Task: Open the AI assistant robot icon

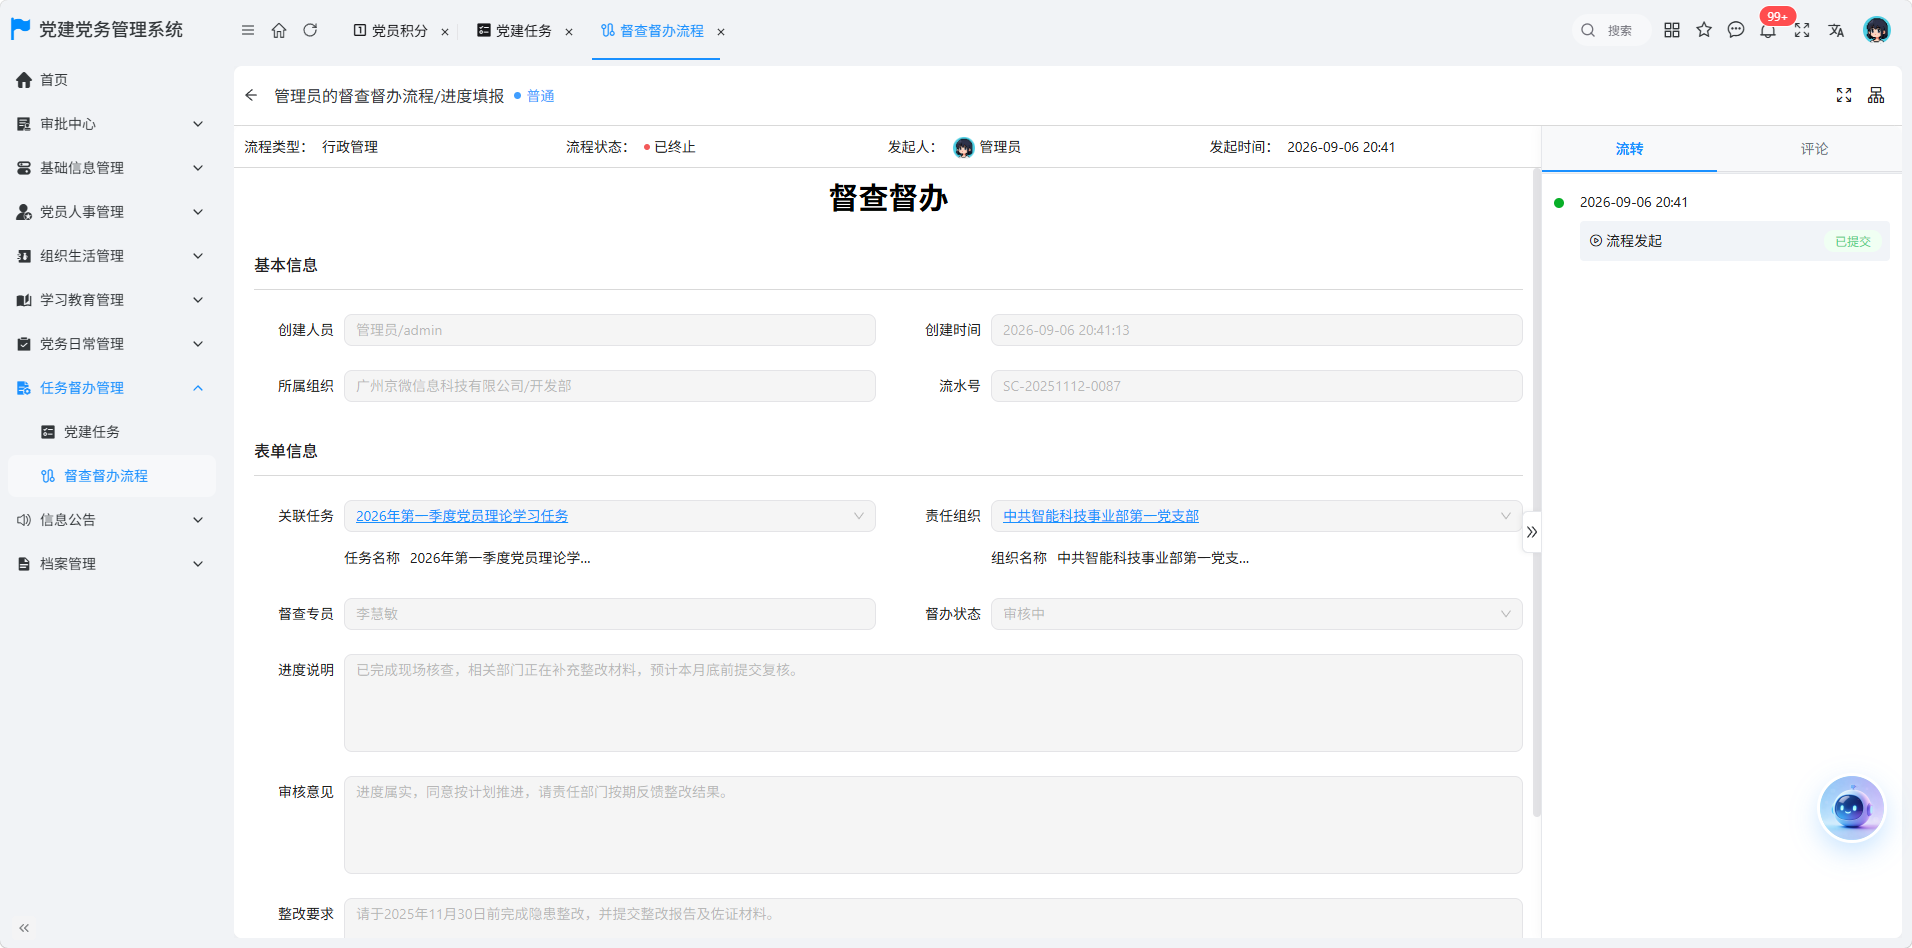Action: (x=1851, y=808)
